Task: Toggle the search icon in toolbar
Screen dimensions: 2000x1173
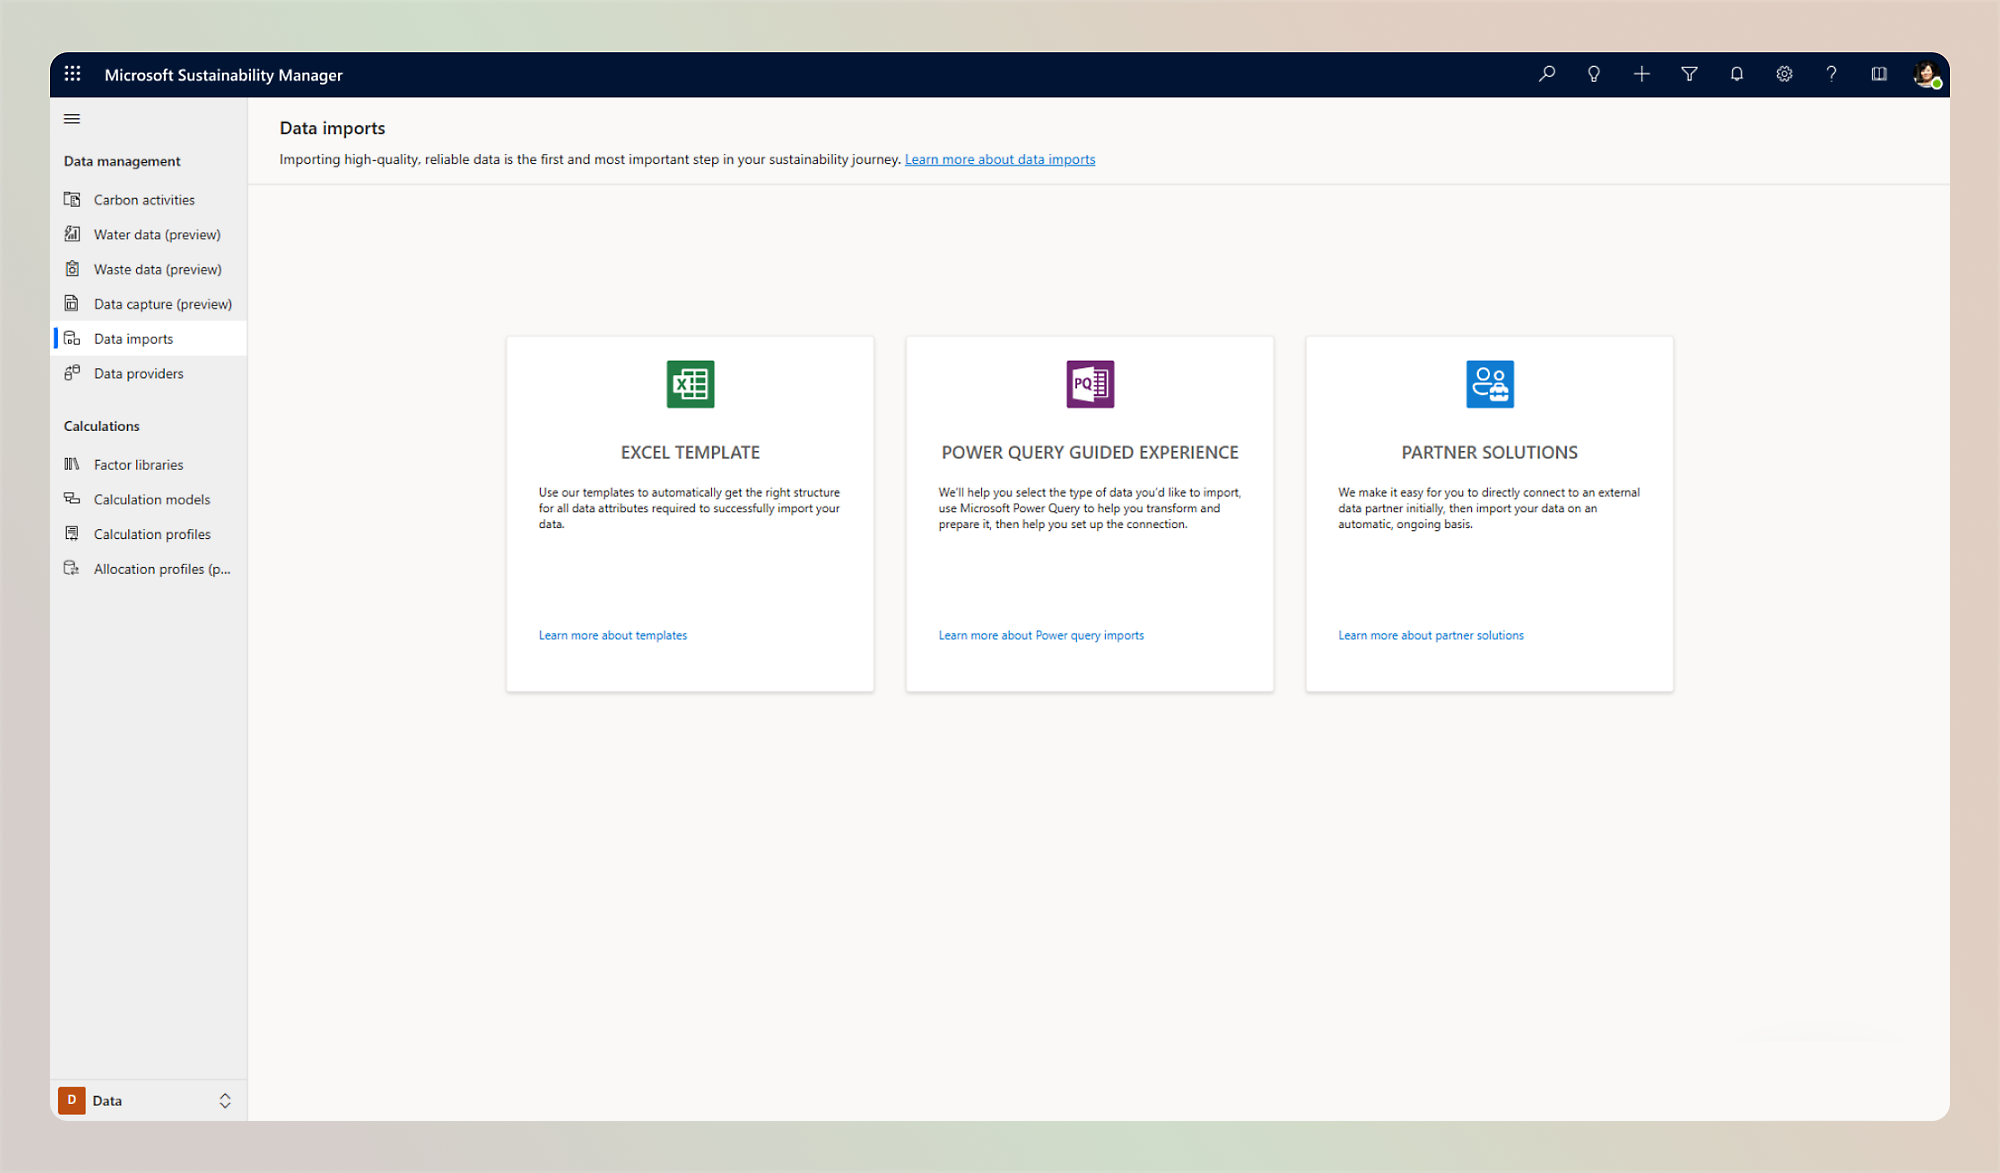Action: coord(1545,74)
